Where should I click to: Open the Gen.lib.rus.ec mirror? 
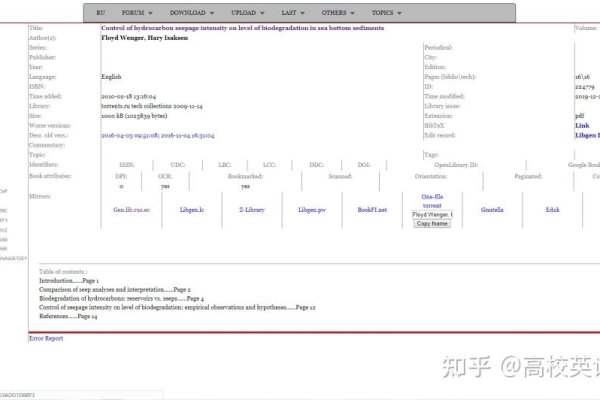coord(133,210)
